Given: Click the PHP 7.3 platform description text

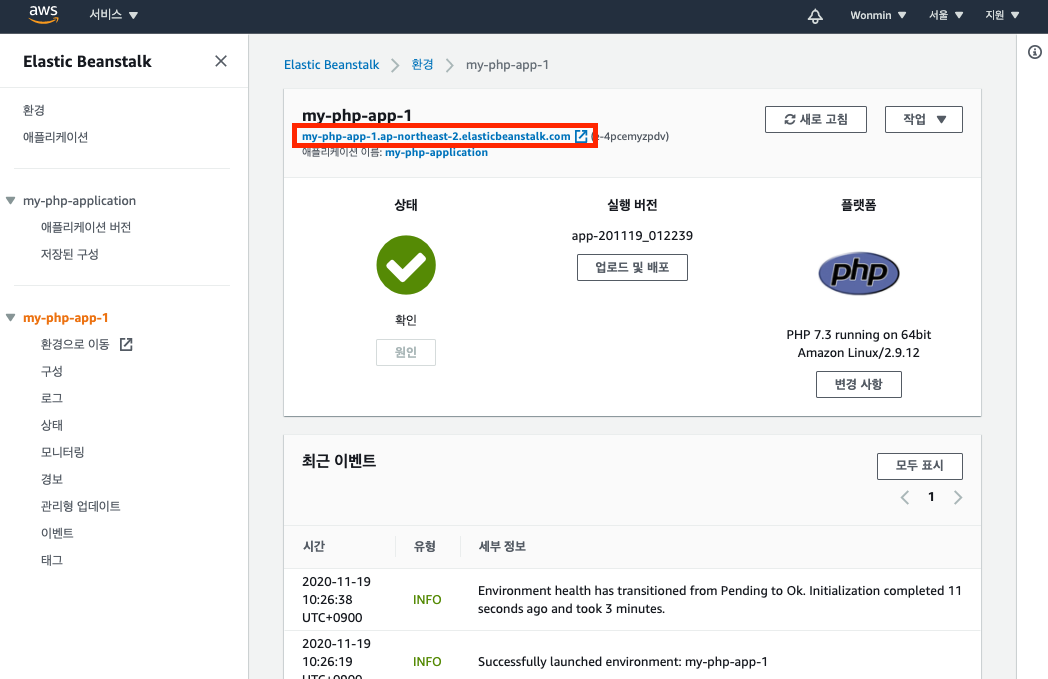Looking at the screenshot, I should [858, 344].
